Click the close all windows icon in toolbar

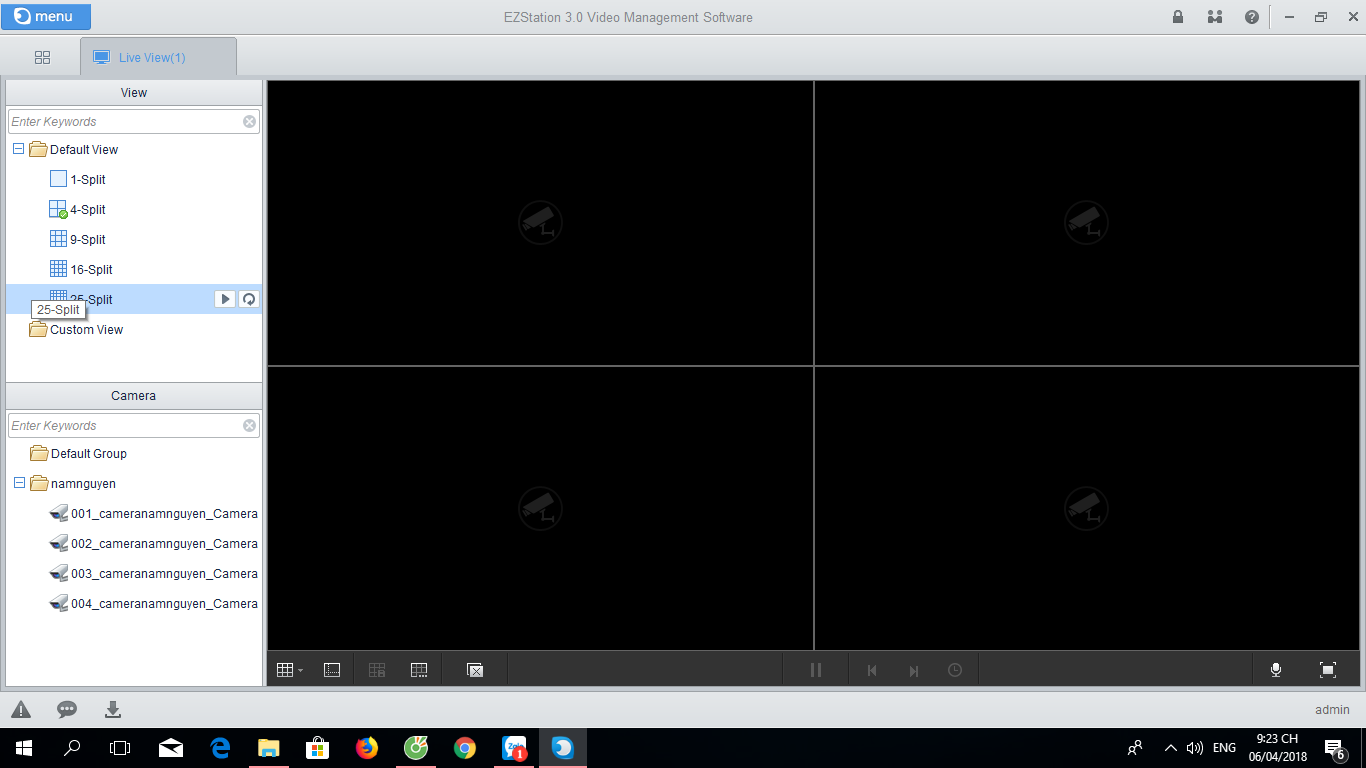475,670
